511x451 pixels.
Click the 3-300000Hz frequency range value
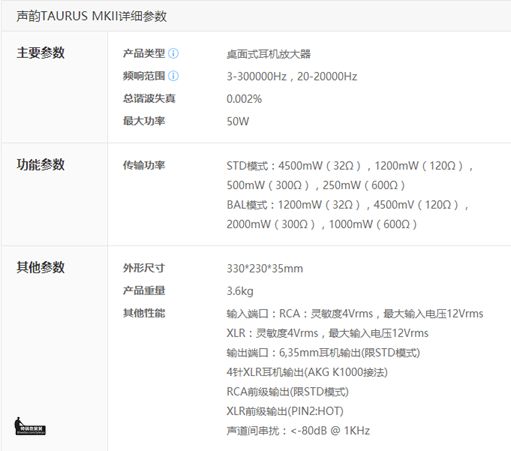coord(292,77)
